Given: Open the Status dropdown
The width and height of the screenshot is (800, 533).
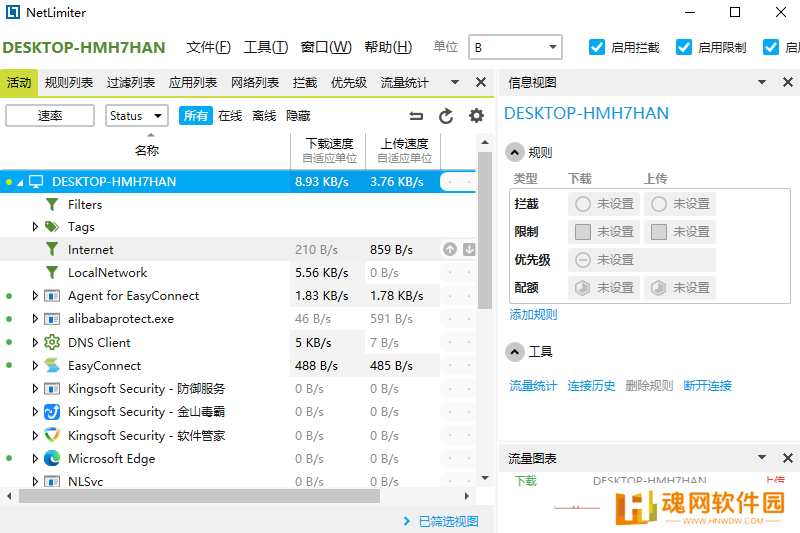Looking at the screenshot, I should tap(136, 116).
